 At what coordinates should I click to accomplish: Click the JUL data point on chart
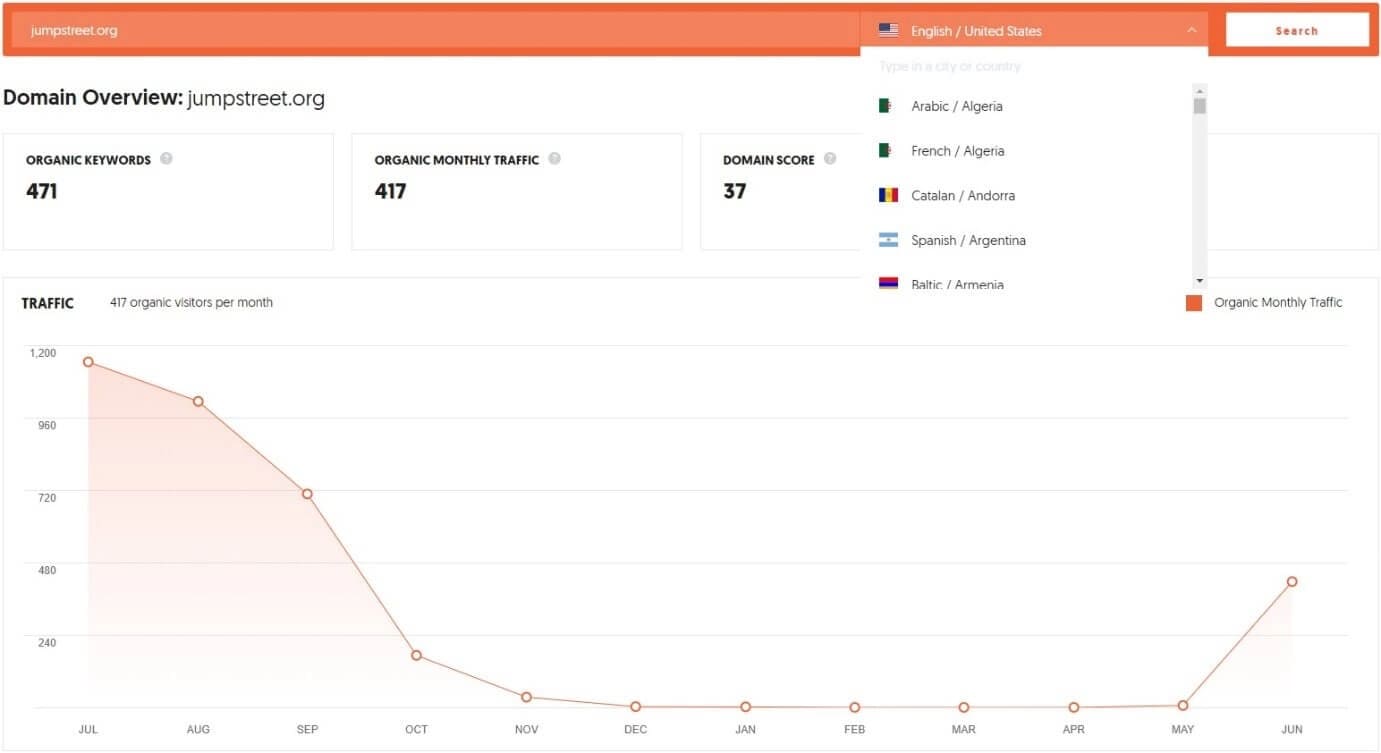pyautogui.click(x=88, y=362)
